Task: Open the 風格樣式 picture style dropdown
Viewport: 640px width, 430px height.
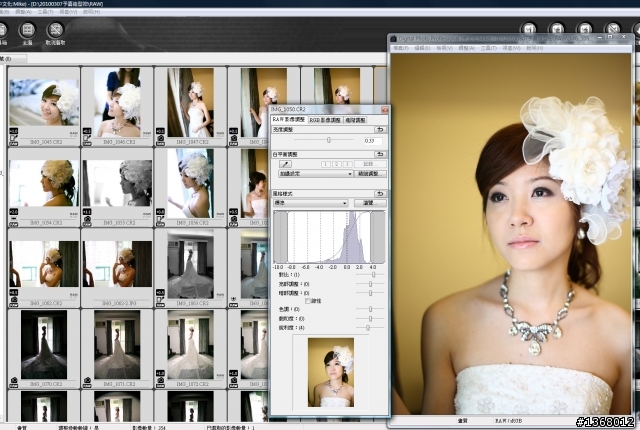Action: (x=310, y=203)
